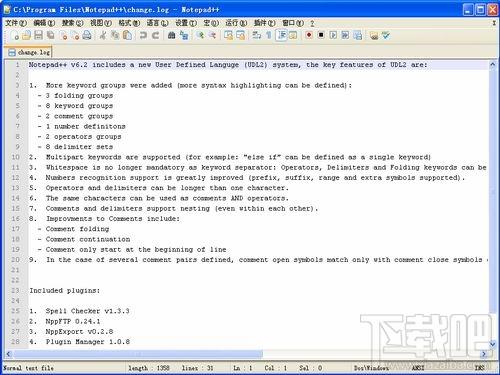Toggle the INS insert mode indicator
This screenshot has height=375, width=500.
coord(479,368)
